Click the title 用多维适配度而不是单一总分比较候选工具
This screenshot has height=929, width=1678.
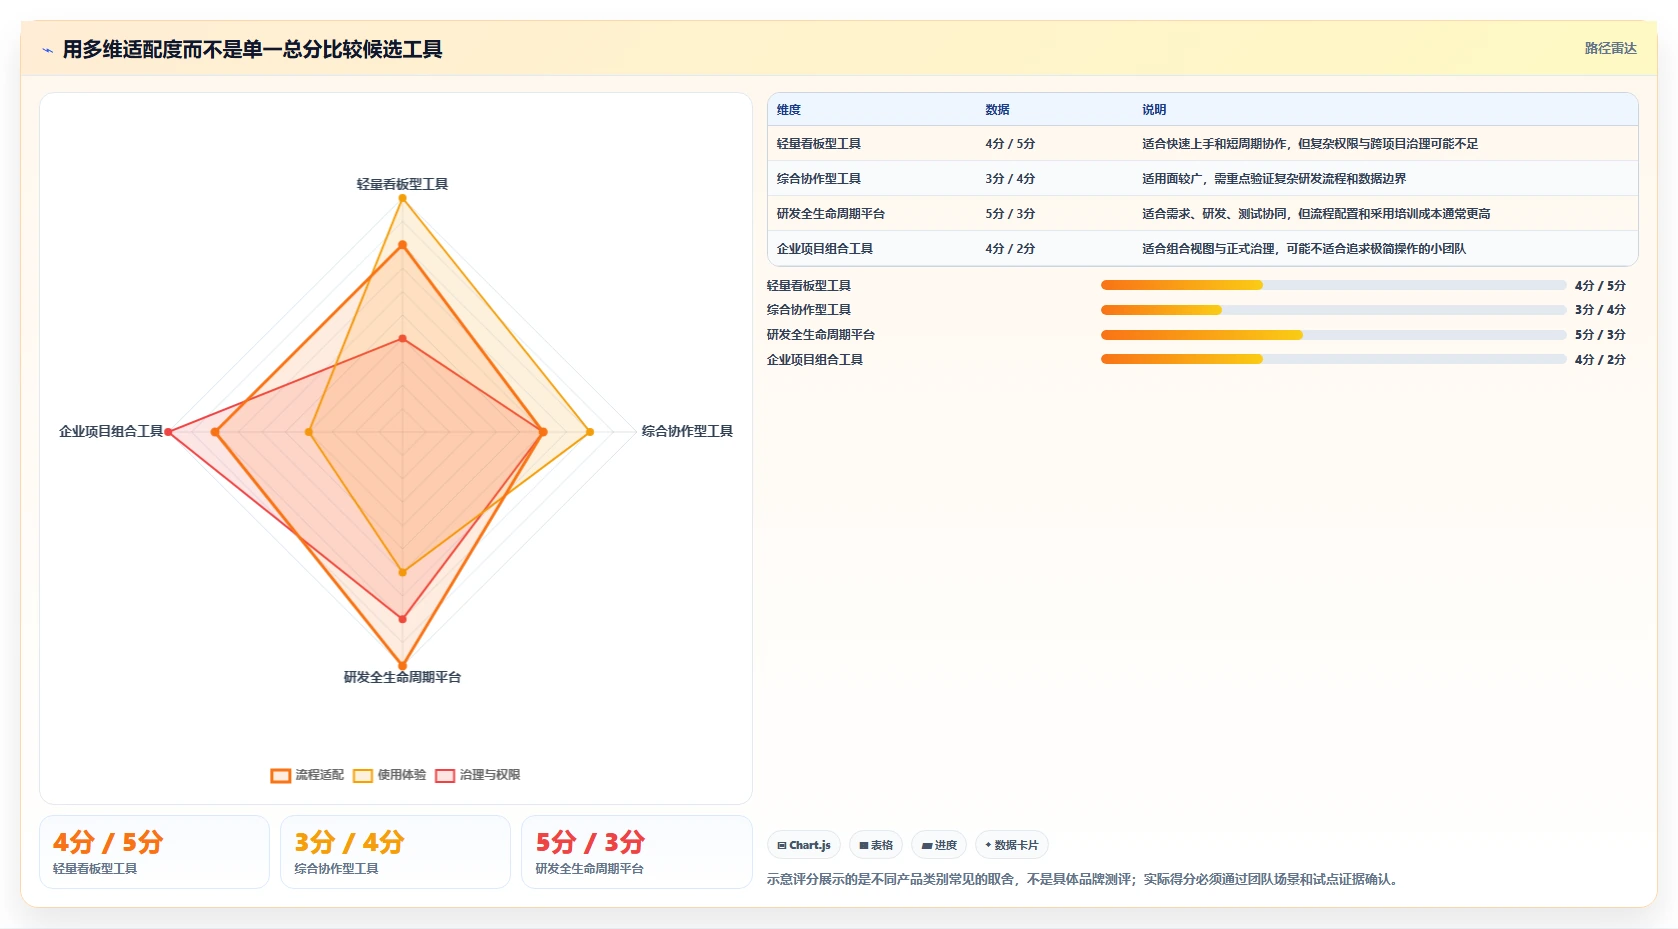252,49
